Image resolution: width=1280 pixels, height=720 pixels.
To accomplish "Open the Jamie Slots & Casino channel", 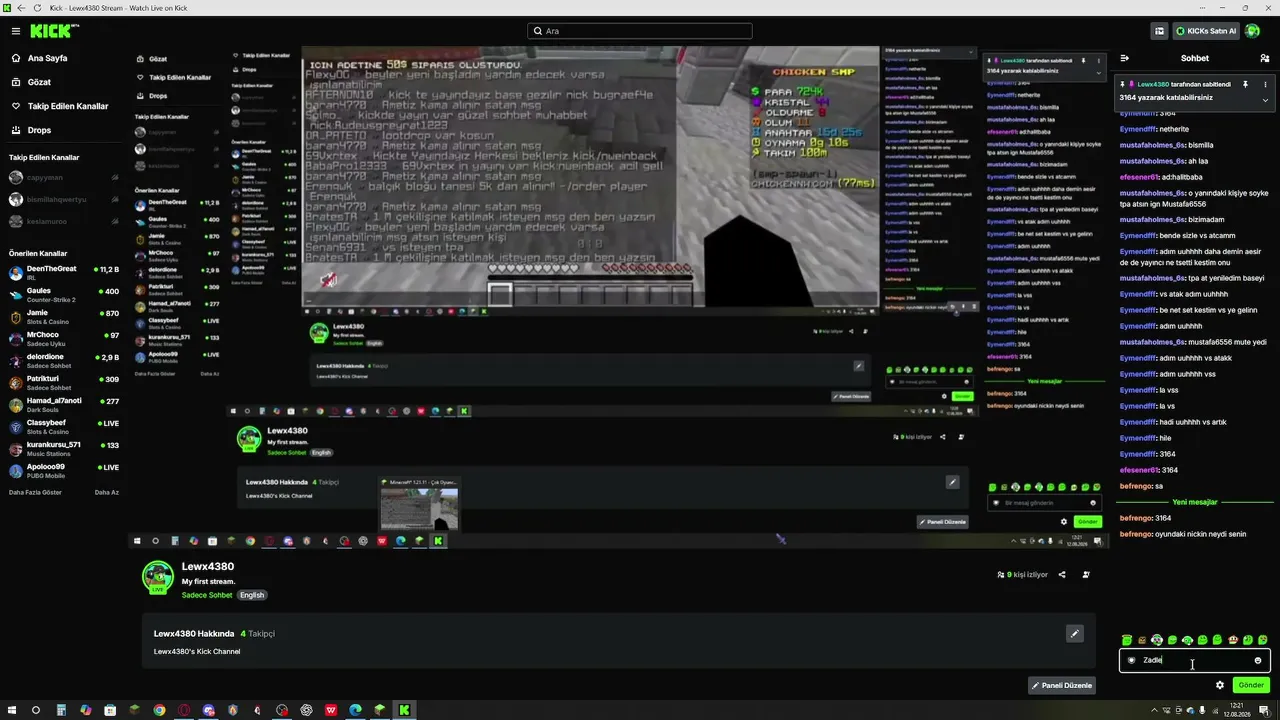I will pos(63,317).
